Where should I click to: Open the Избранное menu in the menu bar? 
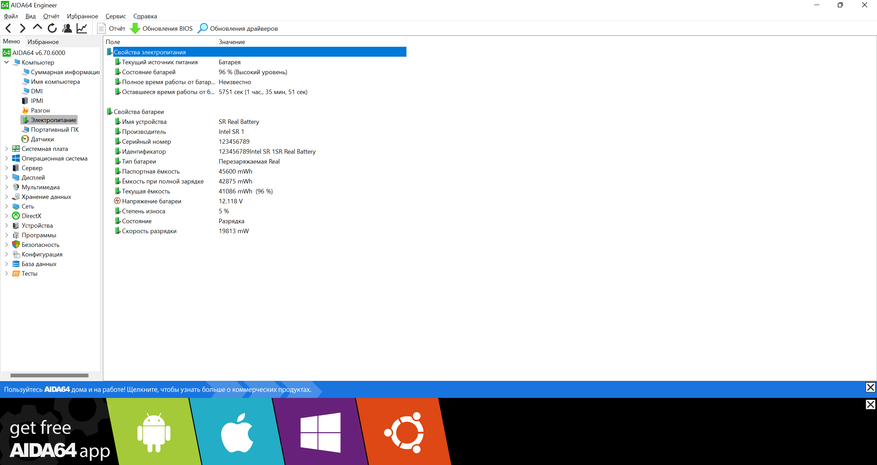(82, 16)
